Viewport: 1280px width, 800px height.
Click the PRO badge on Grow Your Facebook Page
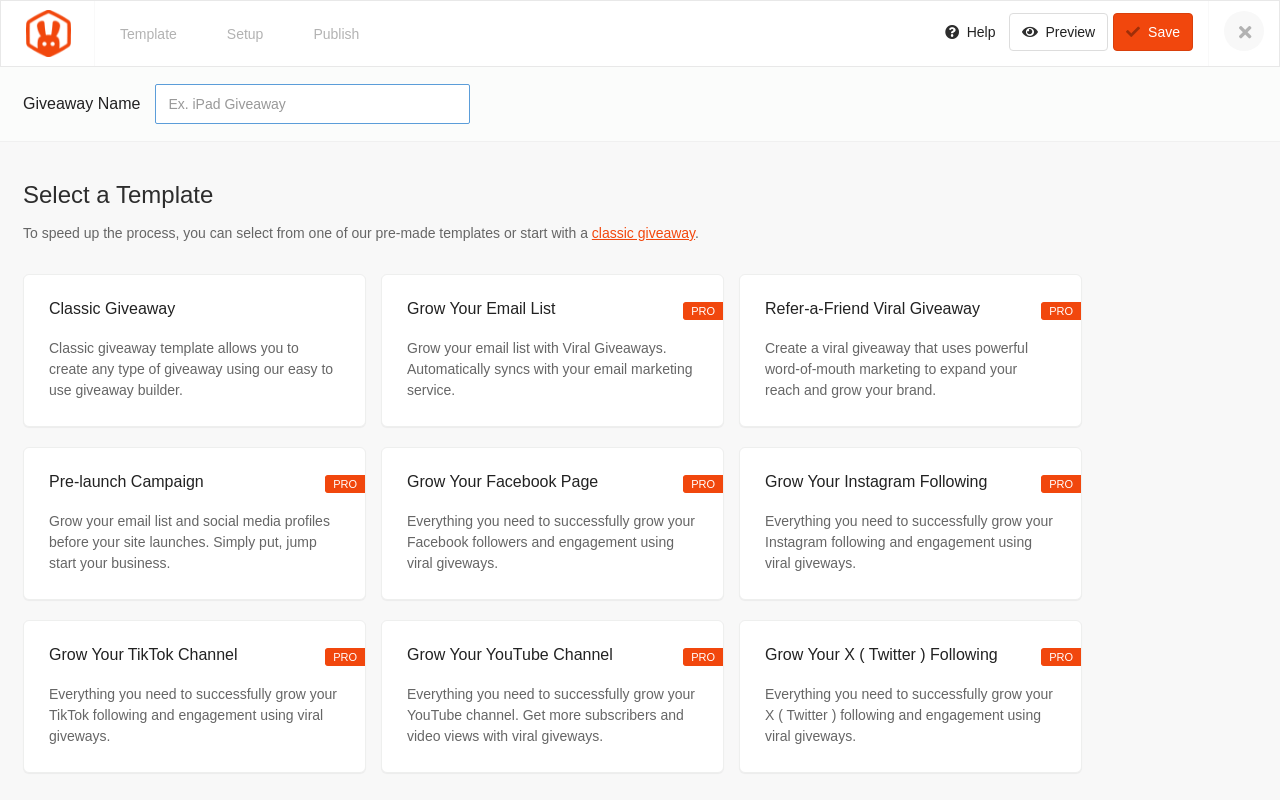703,484
